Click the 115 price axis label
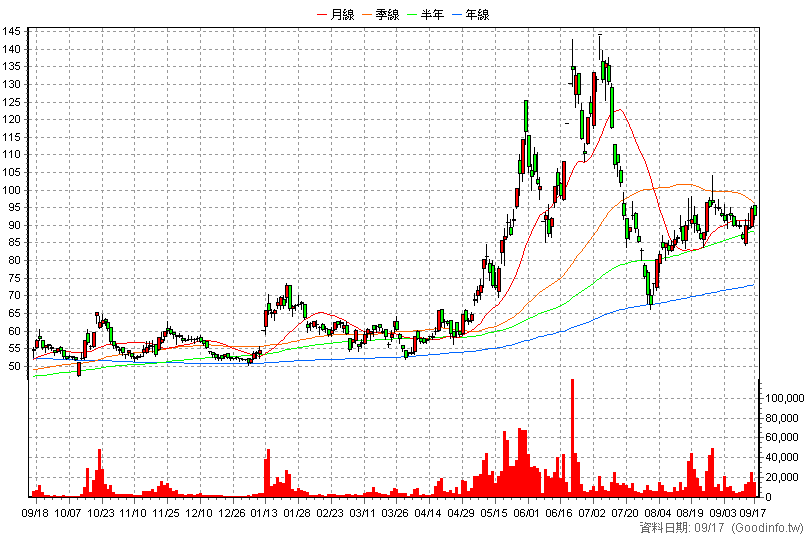Image resolution: width=808 pixels, height=540 pixels. [11, 137]
